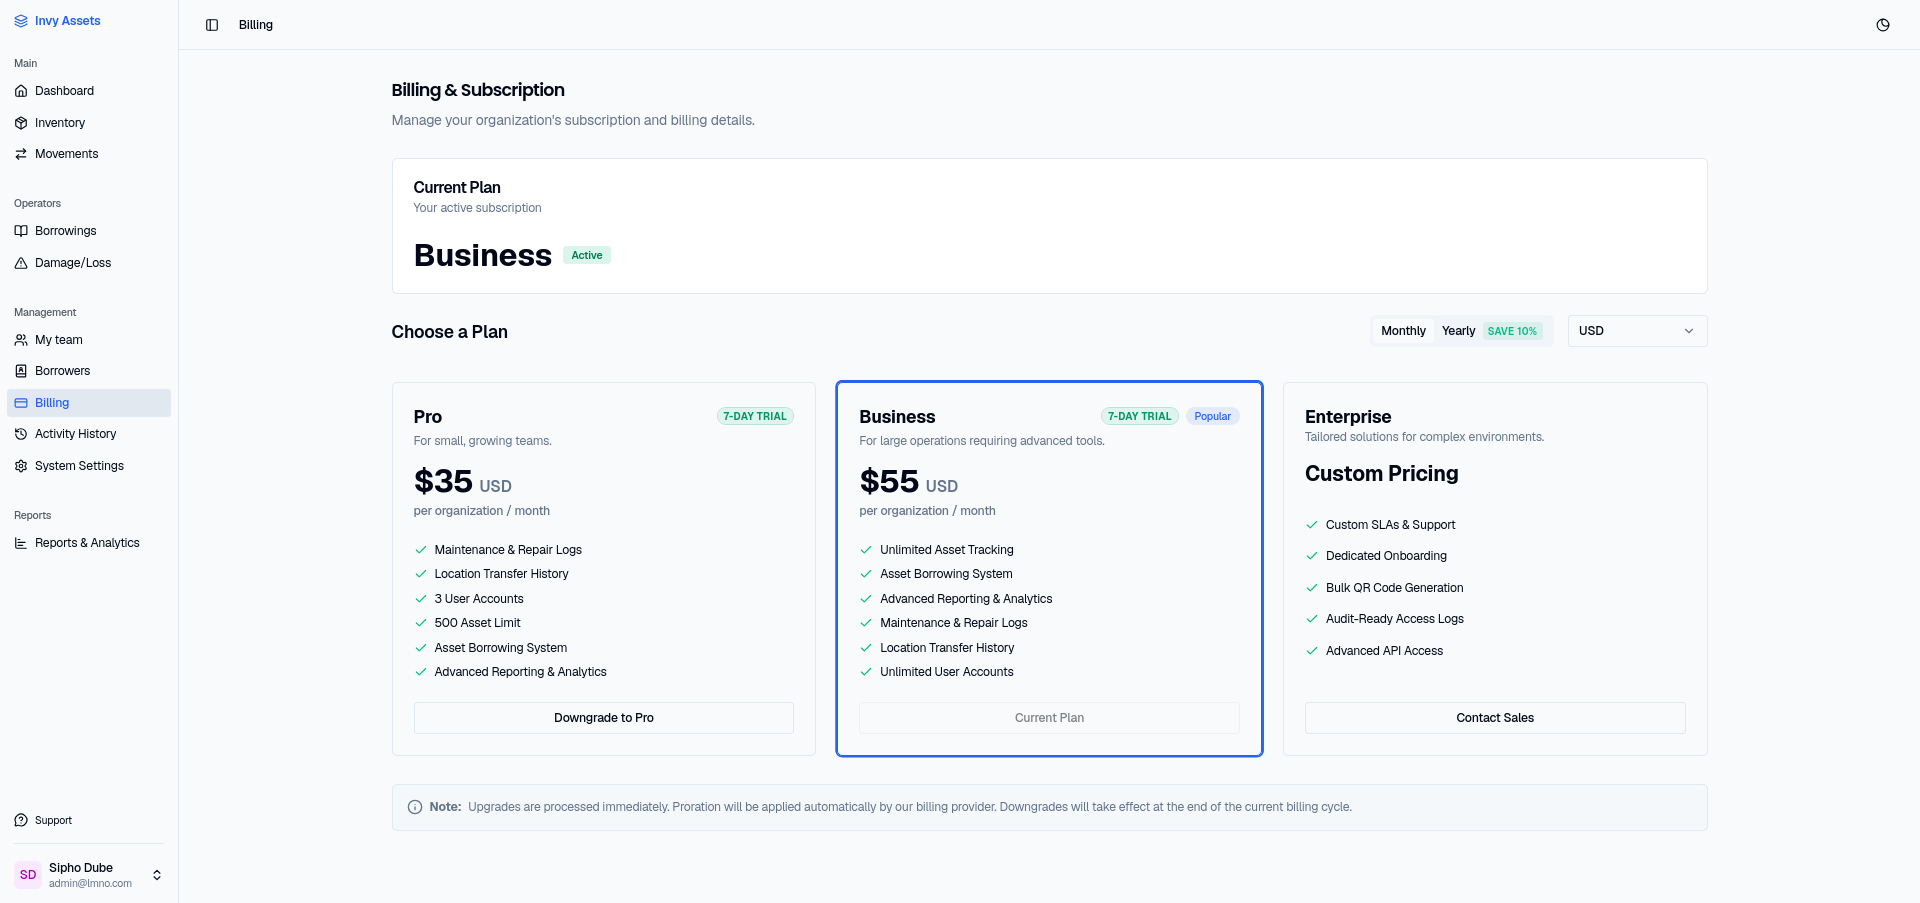The image size is (1920, 903).
Task: Click the Popular badge on Business card
Action: coord(1212,416)
